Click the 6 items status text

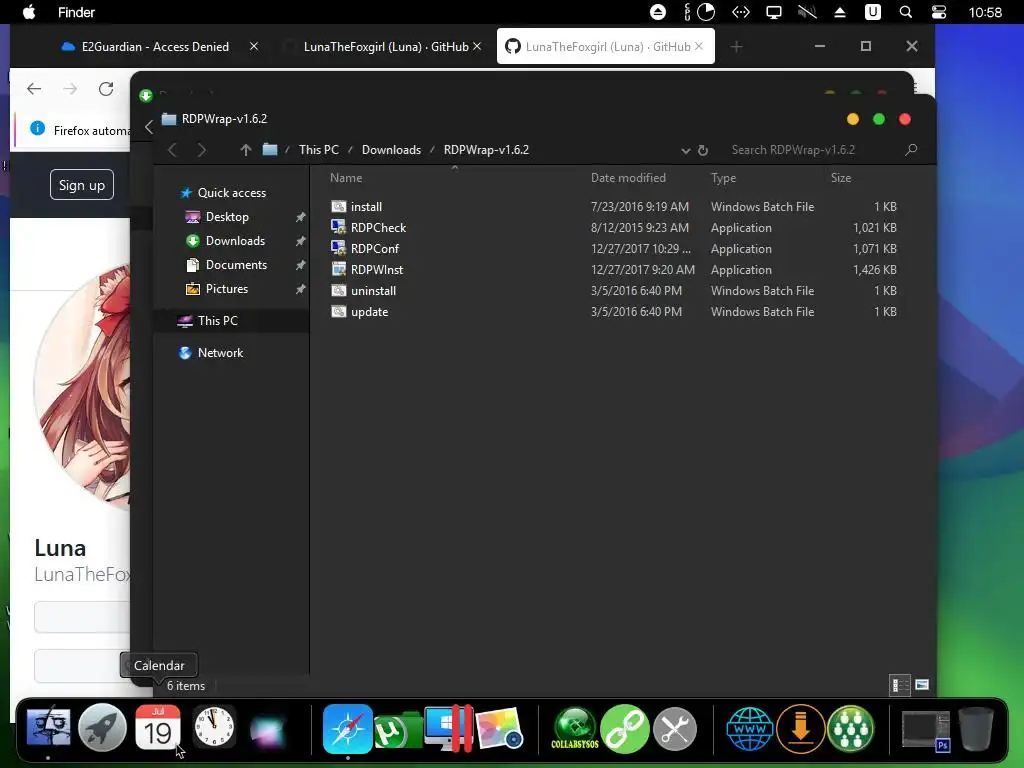[x=185, y=686]
